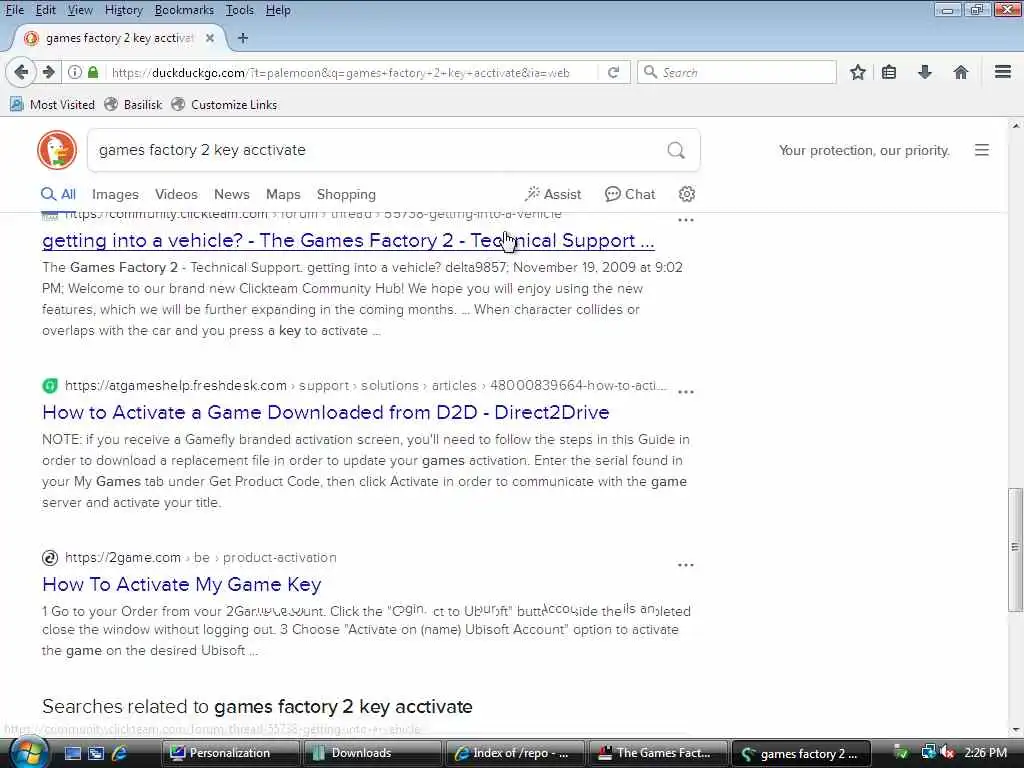Viewport: 1024px width, 768px height.
Task: Click Show Desktop quick launch icon
Action: [72, 753]
